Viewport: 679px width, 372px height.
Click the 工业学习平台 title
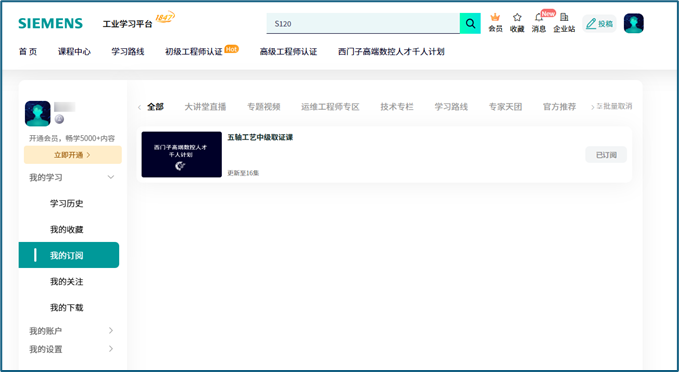(x=127, y=24)
